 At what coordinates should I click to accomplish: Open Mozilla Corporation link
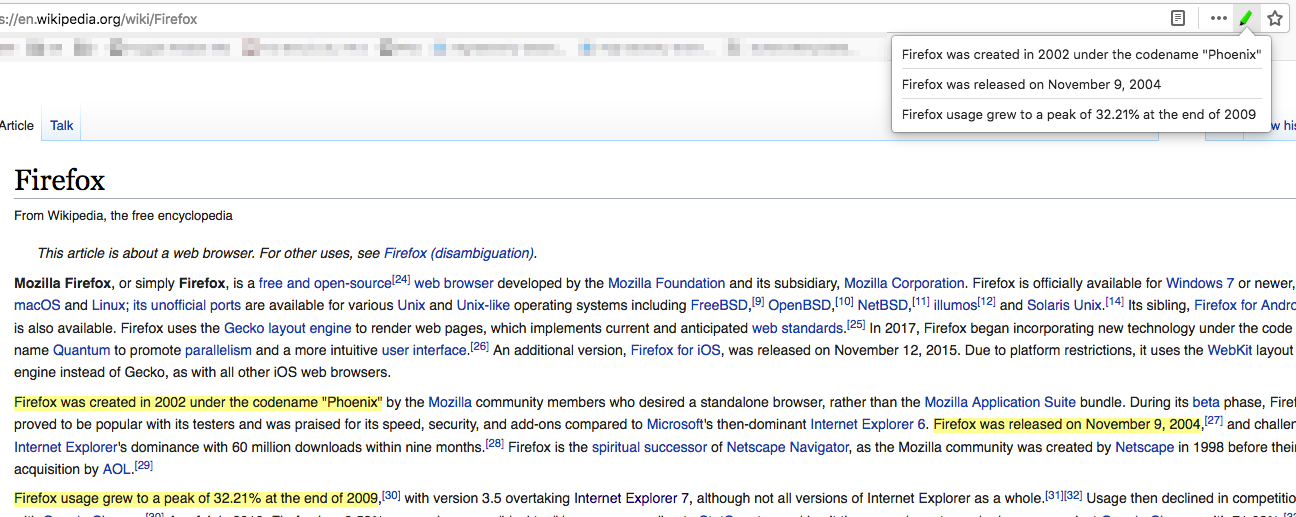(x=904, y=283)
